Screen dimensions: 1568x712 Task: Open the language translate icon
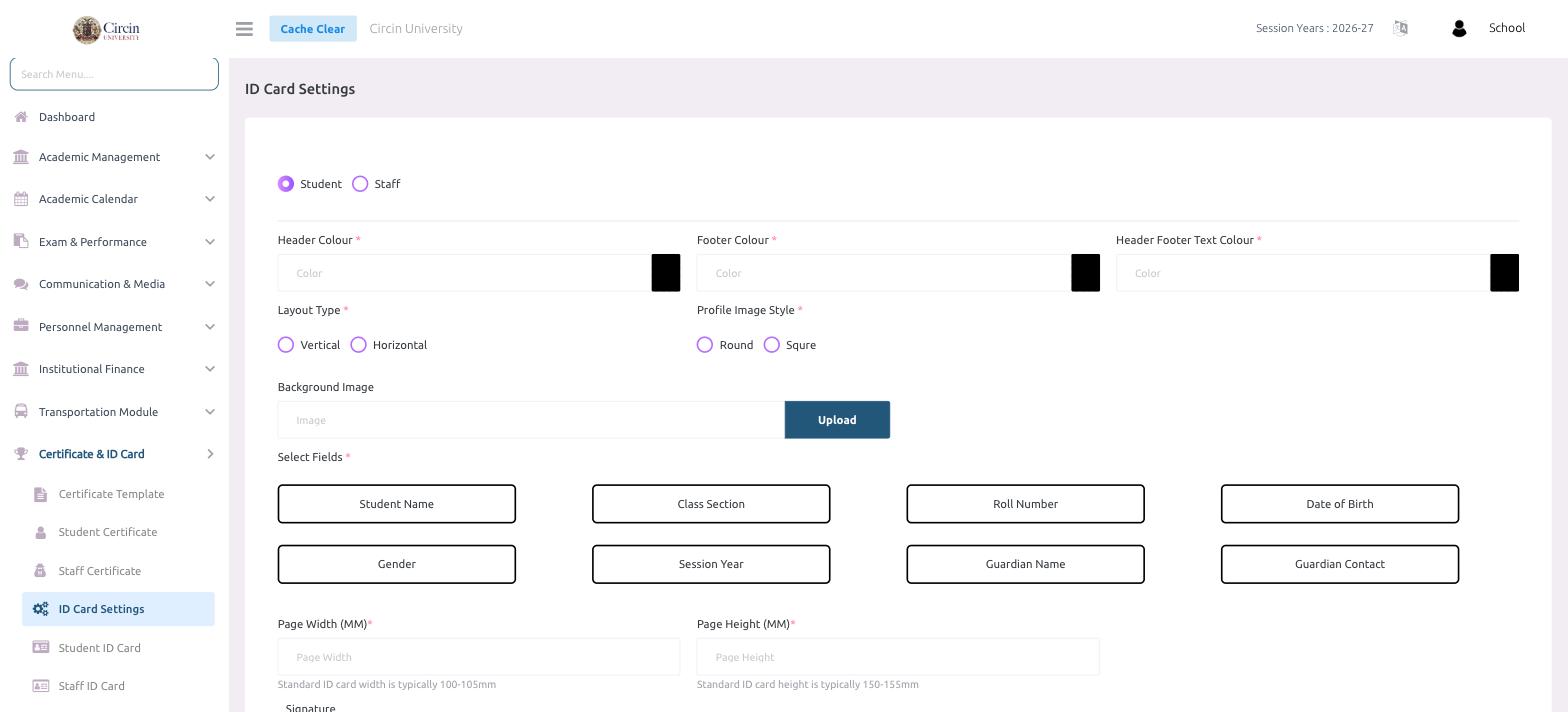click(1400, 28)
